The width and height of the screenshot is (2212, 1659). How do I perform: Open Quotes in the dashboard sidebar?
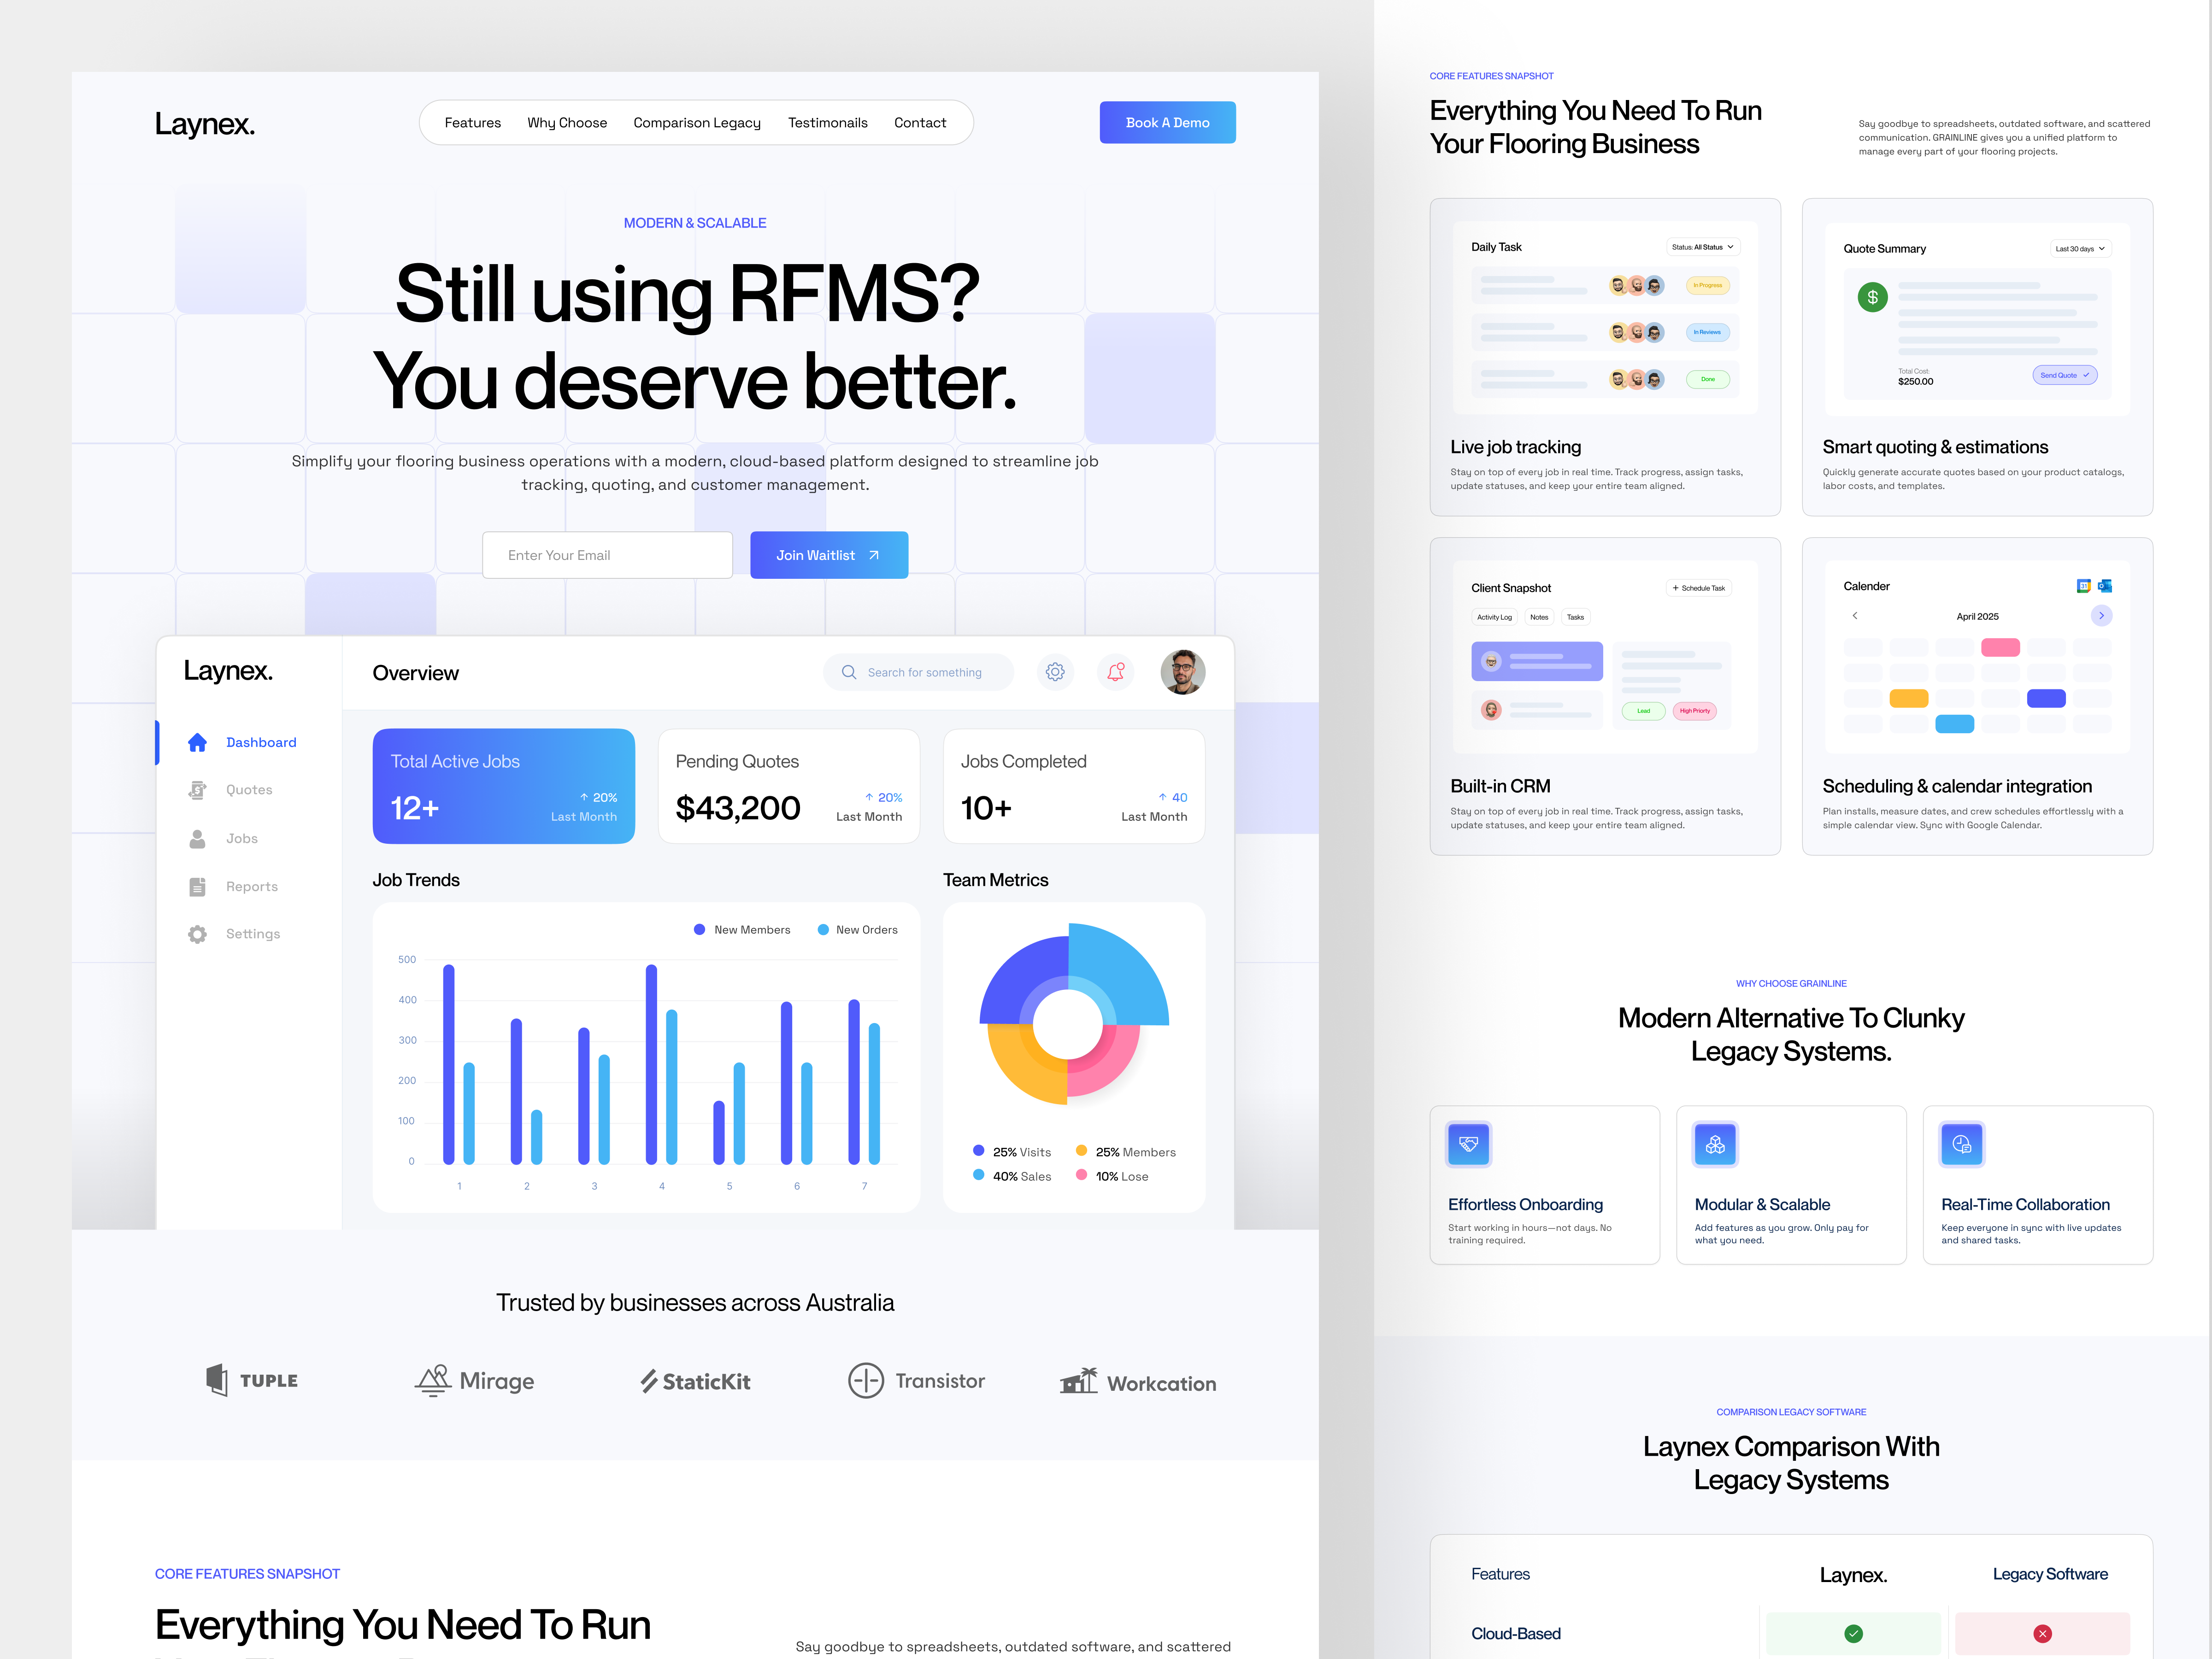[249, 790]
